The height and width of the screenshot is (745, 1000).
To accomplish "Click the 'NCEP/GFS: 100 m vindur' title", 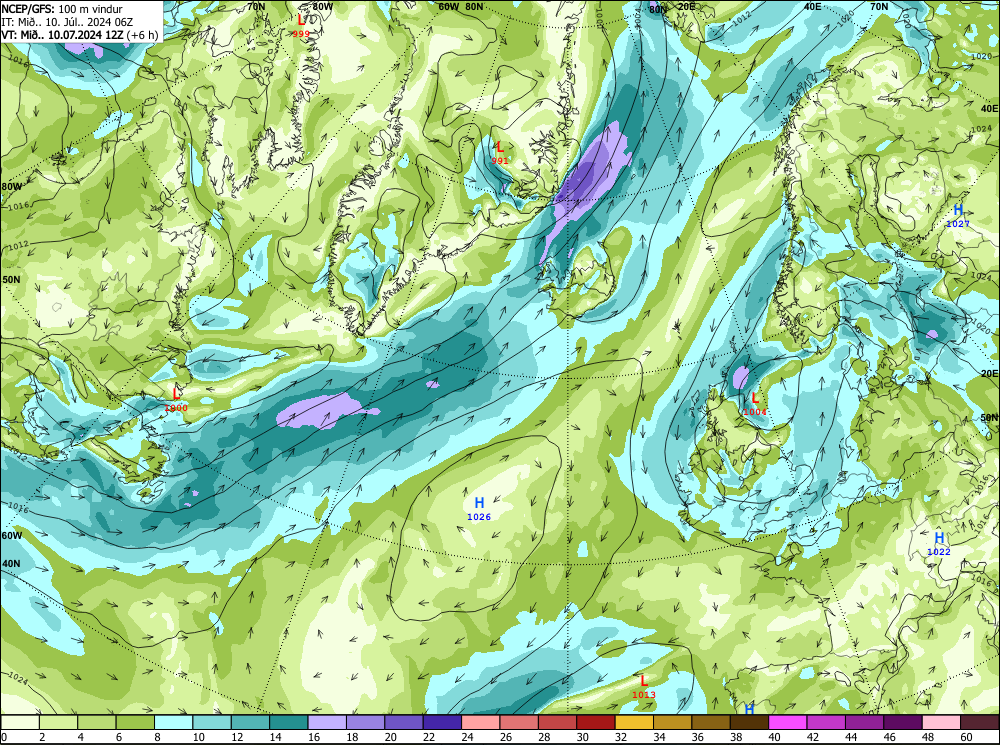I will (62, 9).
